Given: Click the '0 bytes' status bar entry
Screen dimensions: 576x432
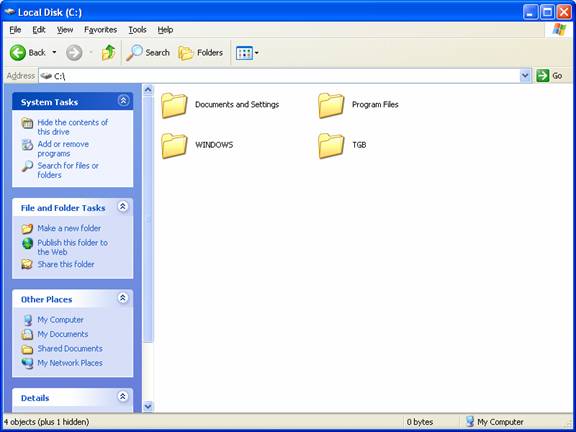Looking at the screenshot, I should click(420, 422).
